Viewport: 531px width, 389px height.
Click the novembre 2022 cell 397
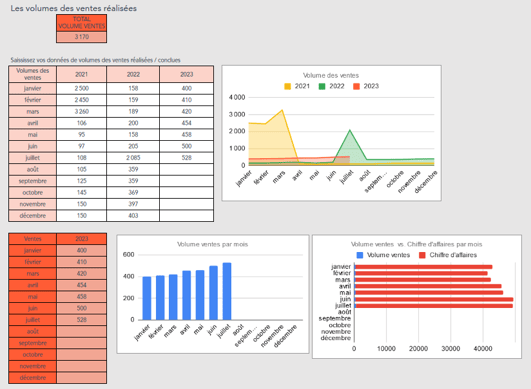coord(133,204)
